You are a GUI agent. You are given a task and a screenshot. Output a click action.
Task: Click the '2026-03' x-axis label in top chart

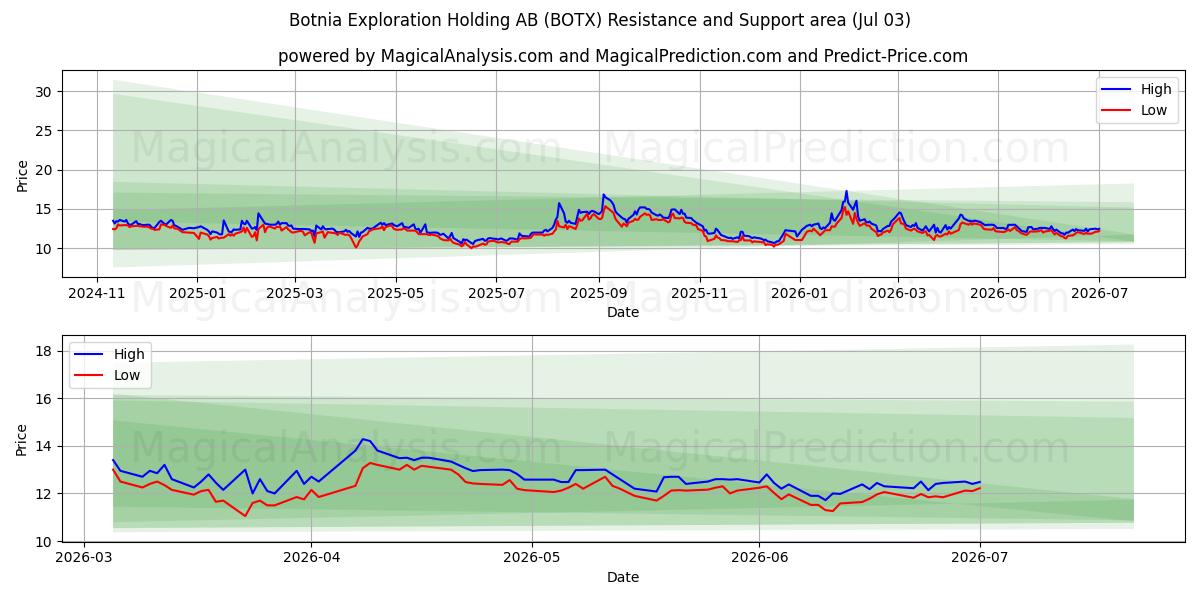897,295
